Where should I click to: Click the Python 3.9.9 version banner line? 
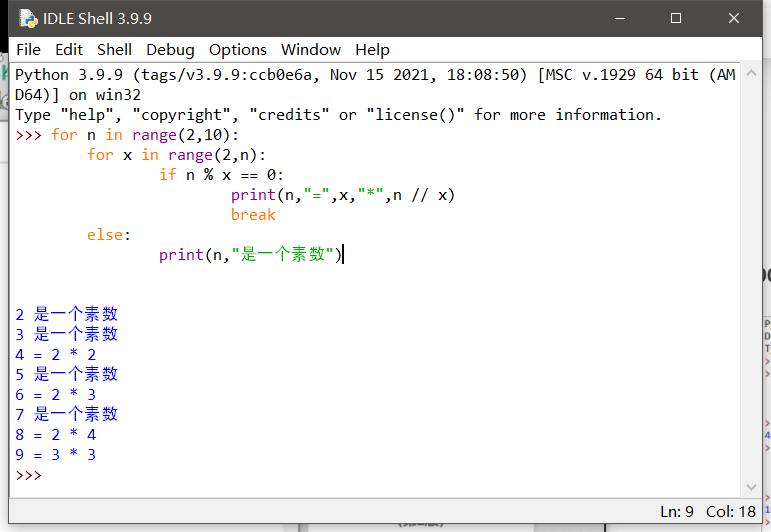[x=375, y=85]
